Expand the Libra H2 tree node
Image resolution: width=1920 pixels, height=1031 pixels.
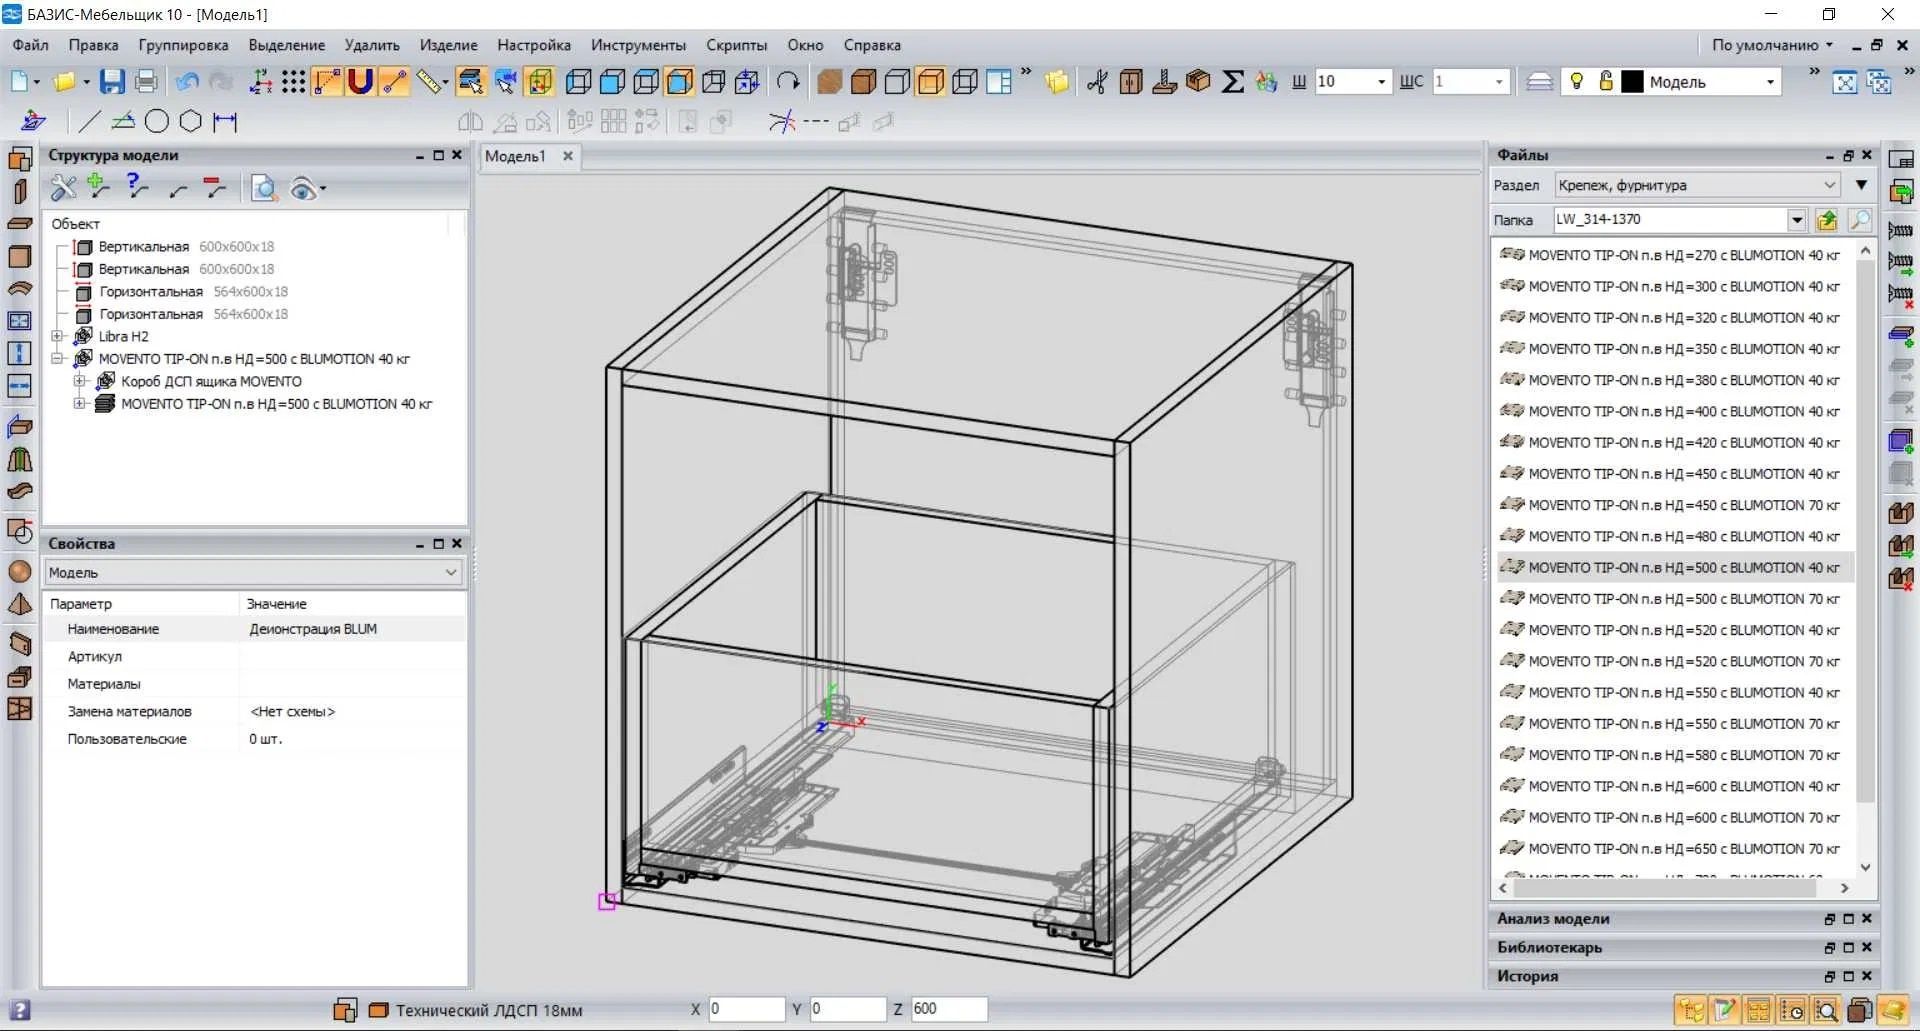pos(57,336)
